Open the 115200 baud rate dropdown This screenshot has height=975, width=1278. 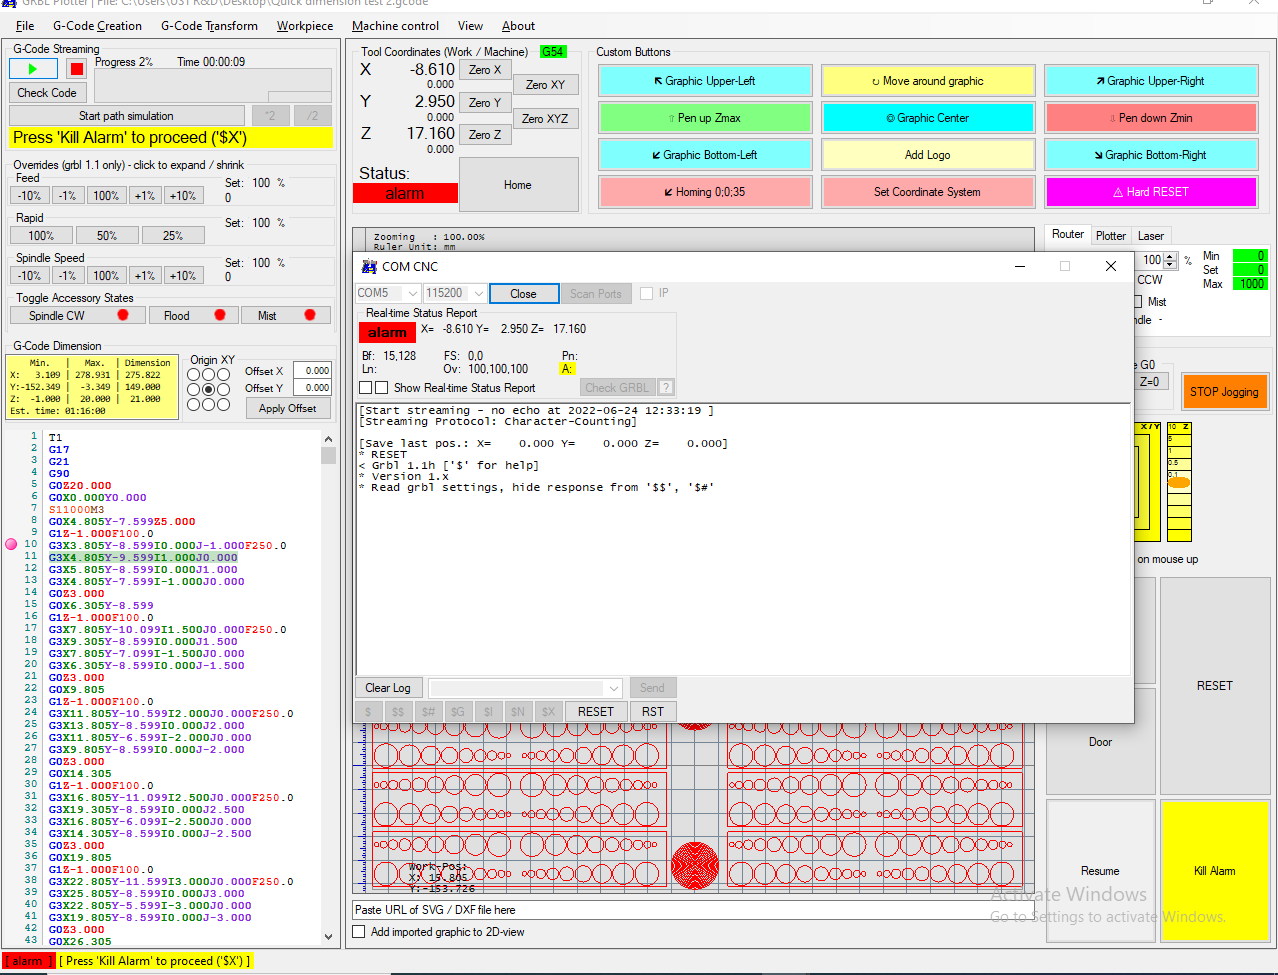[x=478, y=294]
